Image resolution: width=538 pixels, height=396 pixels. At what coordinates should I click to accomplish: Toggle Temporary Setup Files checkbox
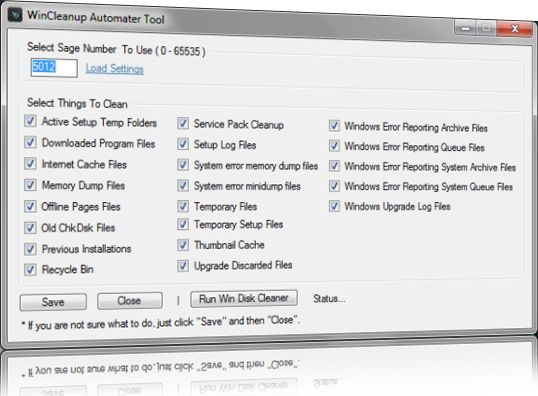tap(183, 224)
